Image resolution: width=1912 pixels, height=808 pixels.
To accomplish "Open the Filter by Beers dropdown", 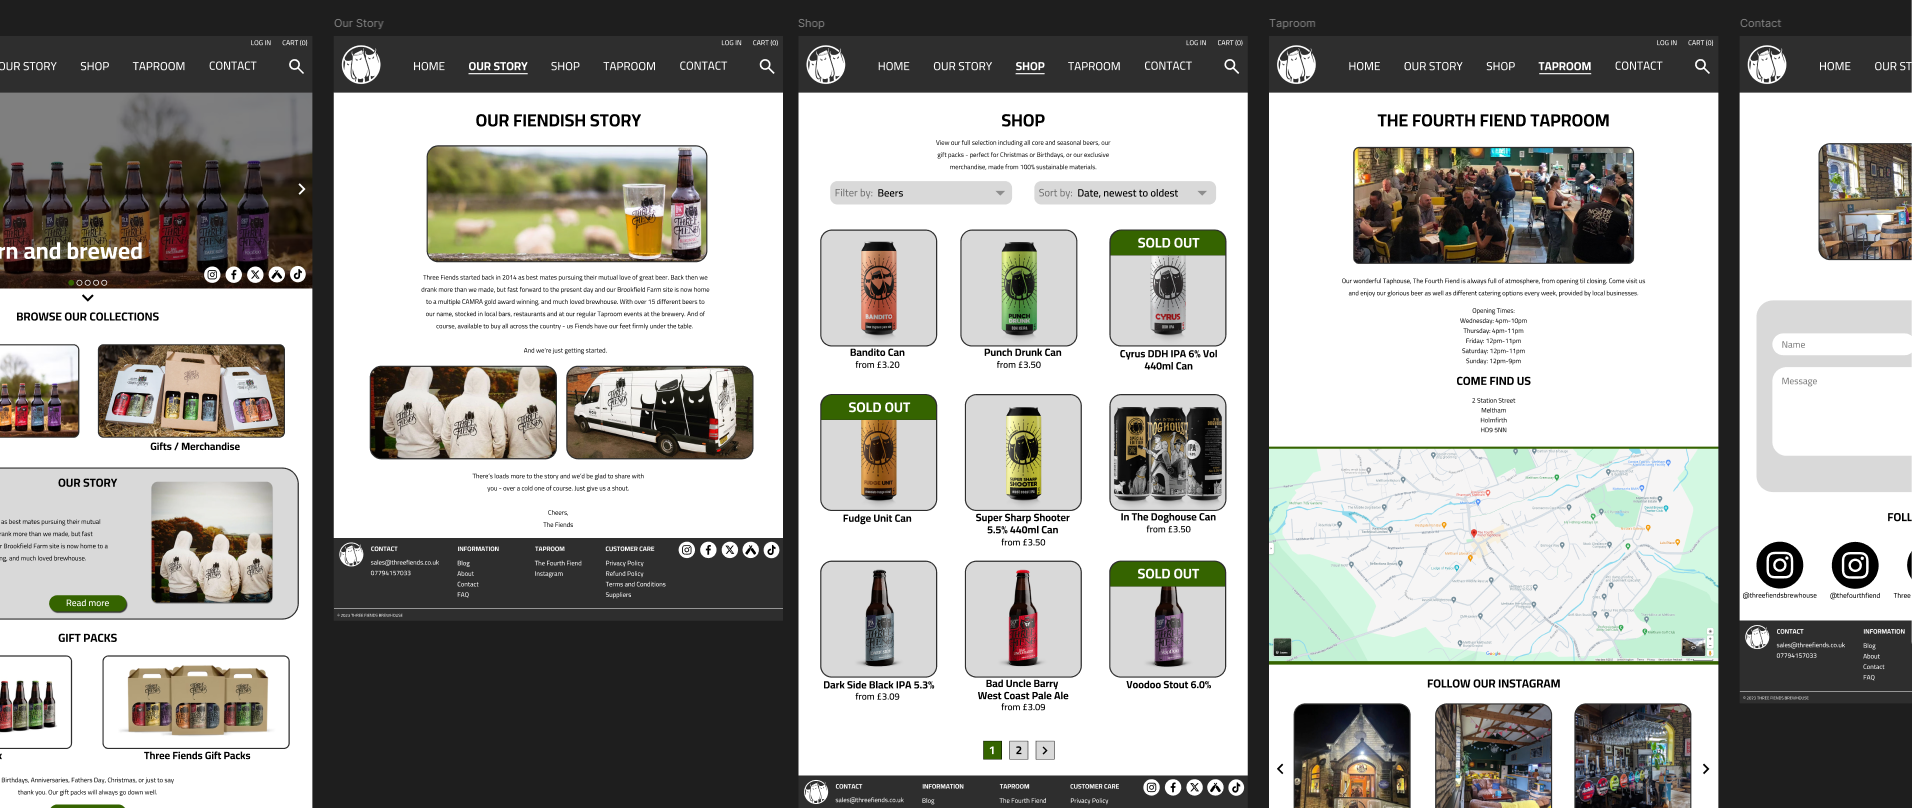I will [920, 193].
